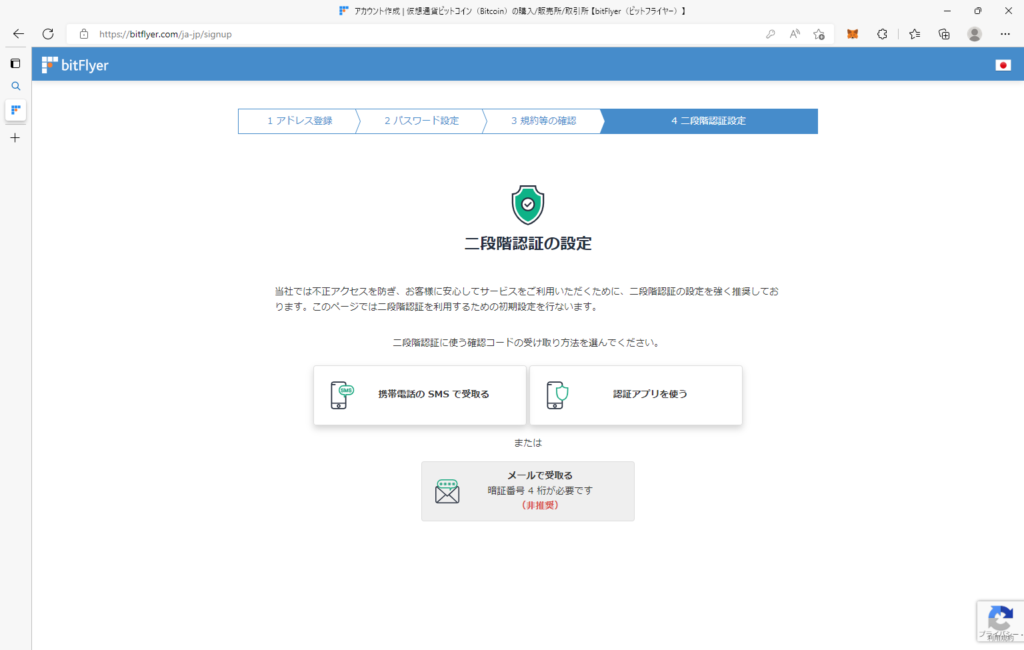Image resolution: width=1024 pixels, height=650 pixels.
Task: Choose 認証アプリを使う option
Action: (636, 395)
